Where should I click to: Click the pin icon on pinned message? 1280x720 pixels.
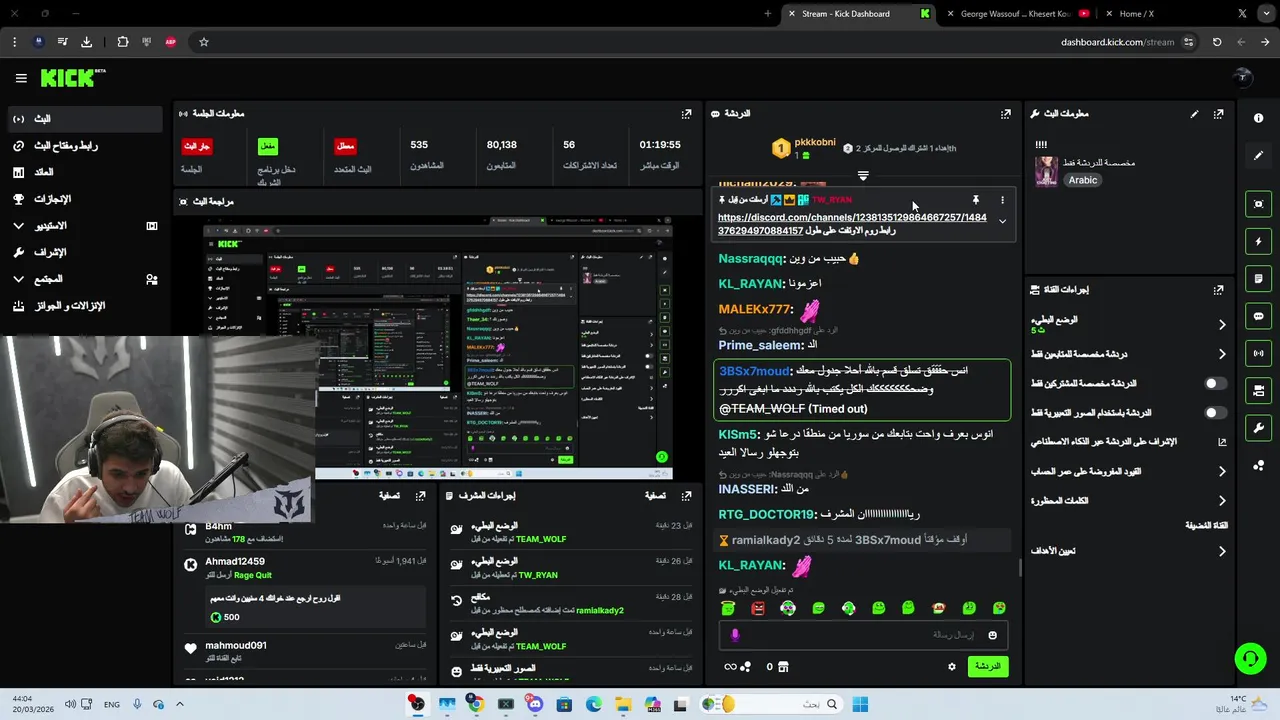976,200
